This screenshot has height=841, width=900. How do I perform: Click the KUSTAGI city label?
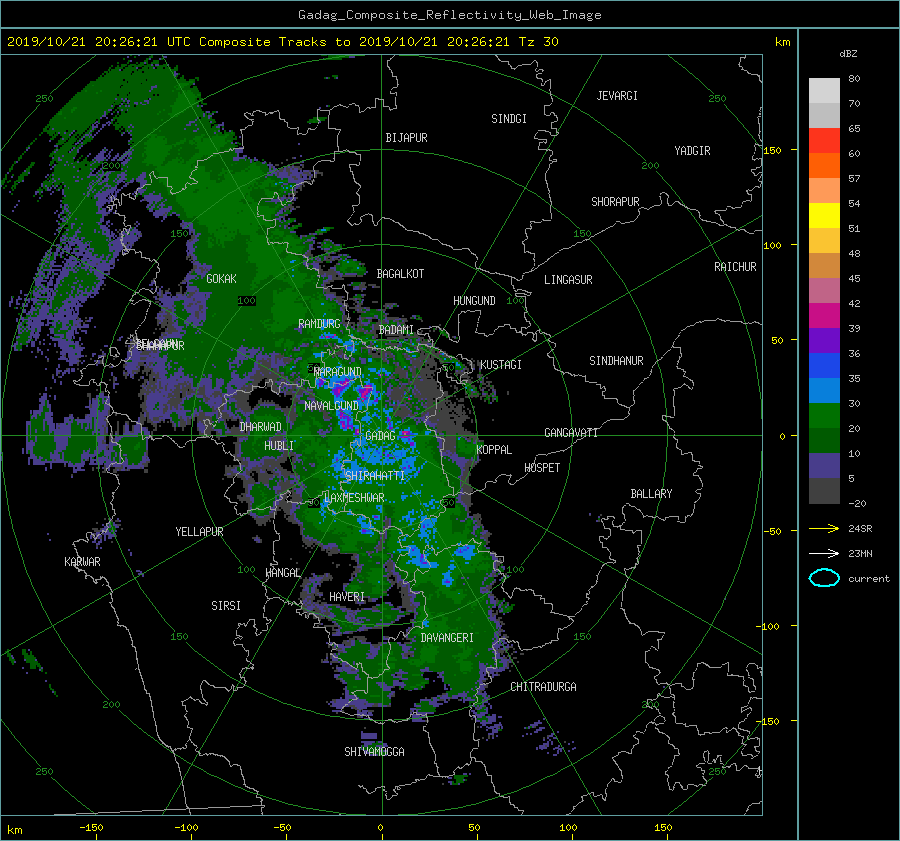click(501, 365)
